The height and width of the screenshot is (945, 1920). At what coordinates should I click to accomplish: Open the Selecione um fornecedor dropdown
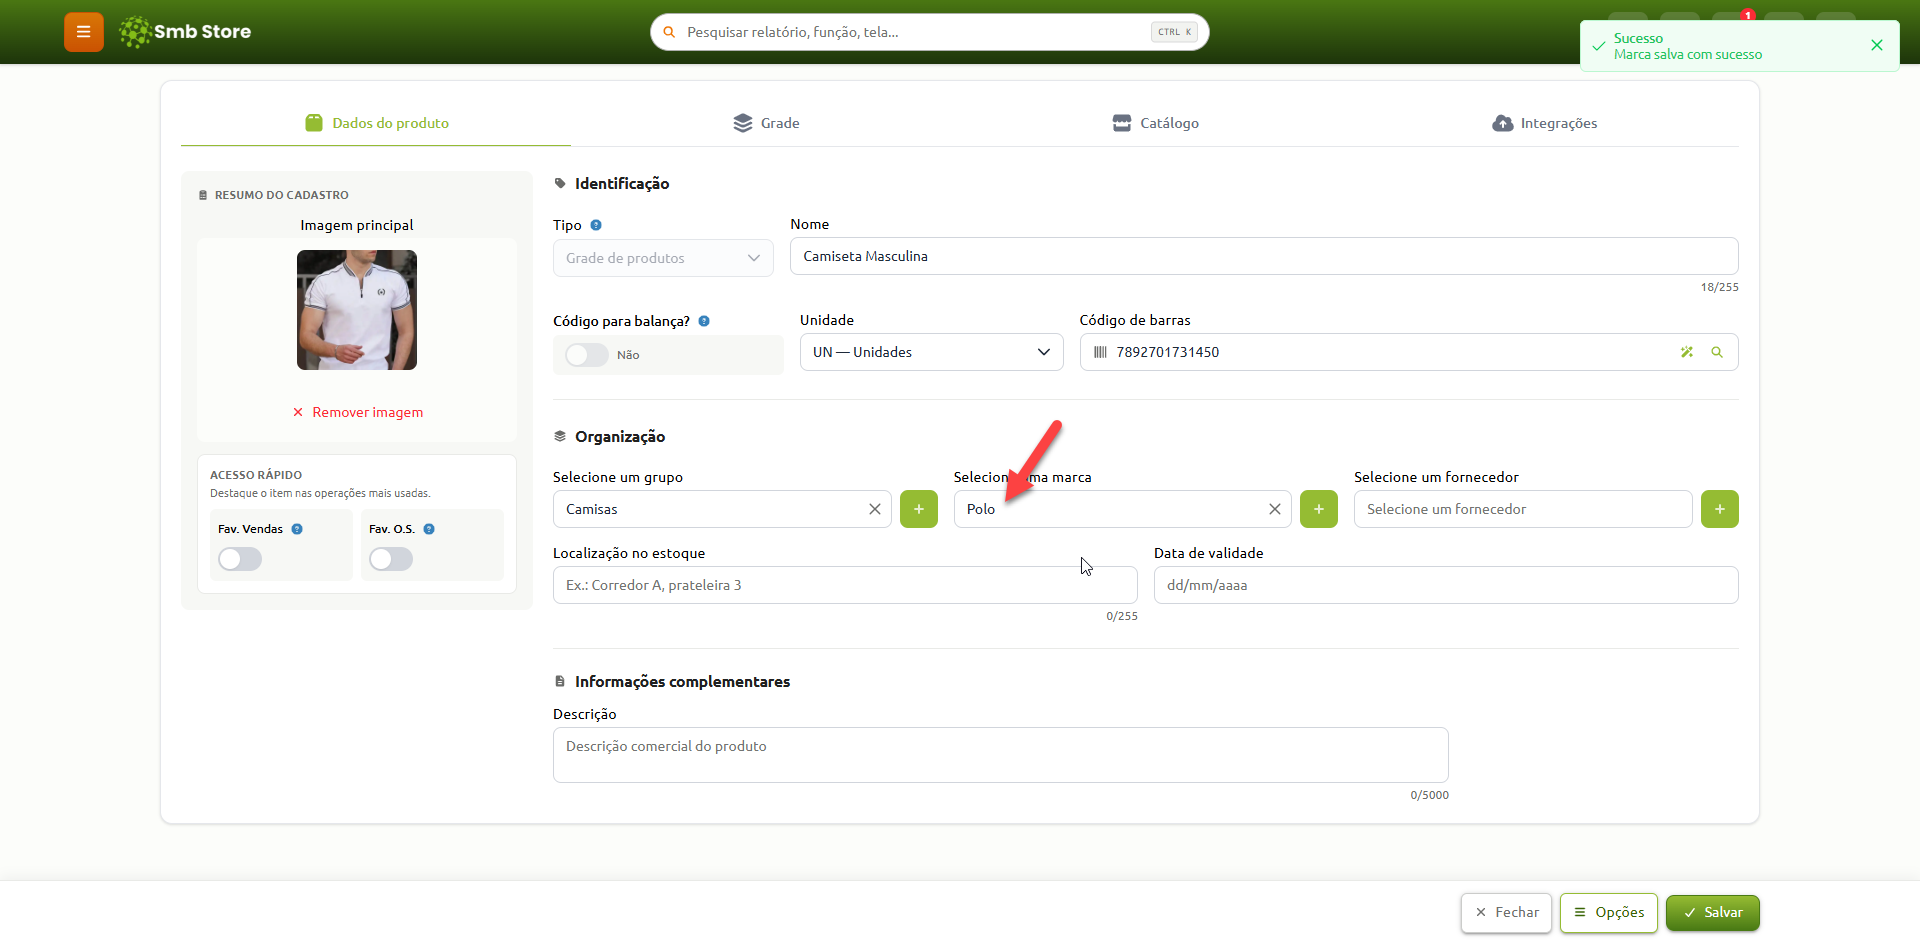1523,509
